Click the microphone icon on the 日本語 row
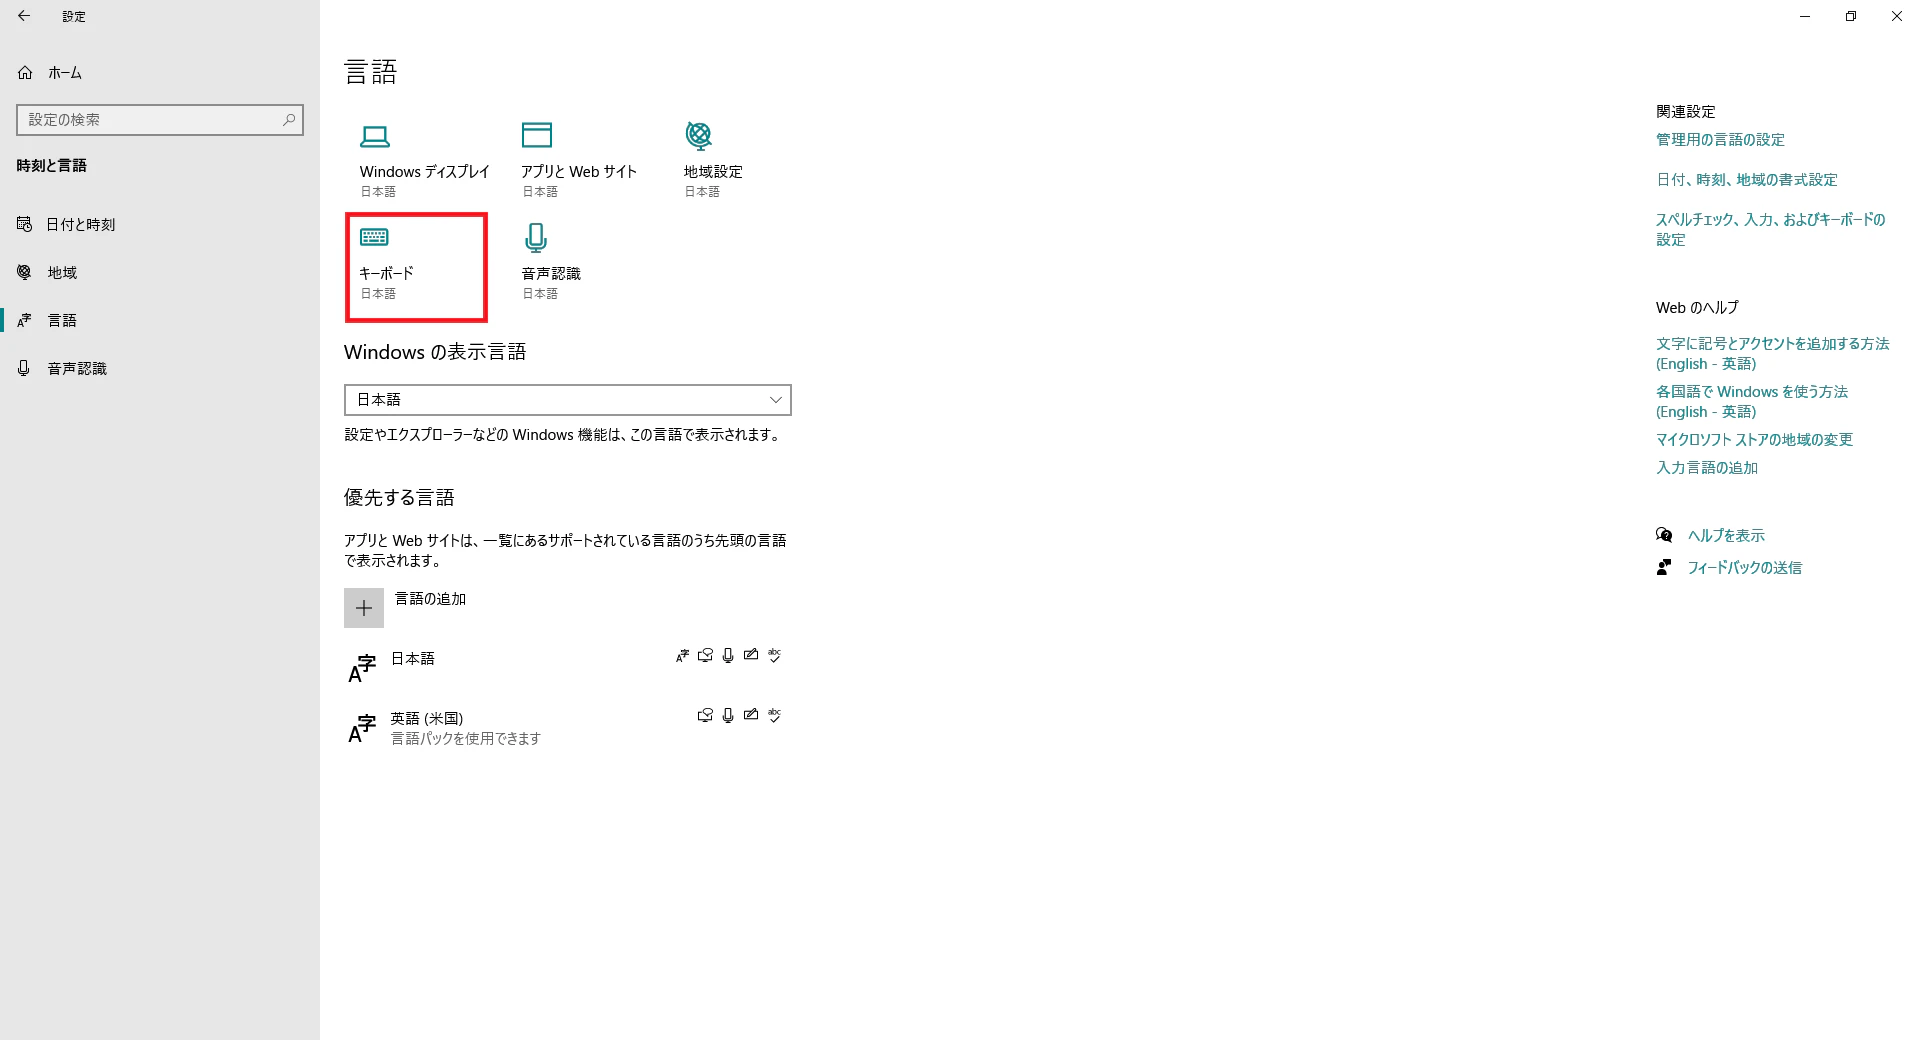 pos(728,656)
